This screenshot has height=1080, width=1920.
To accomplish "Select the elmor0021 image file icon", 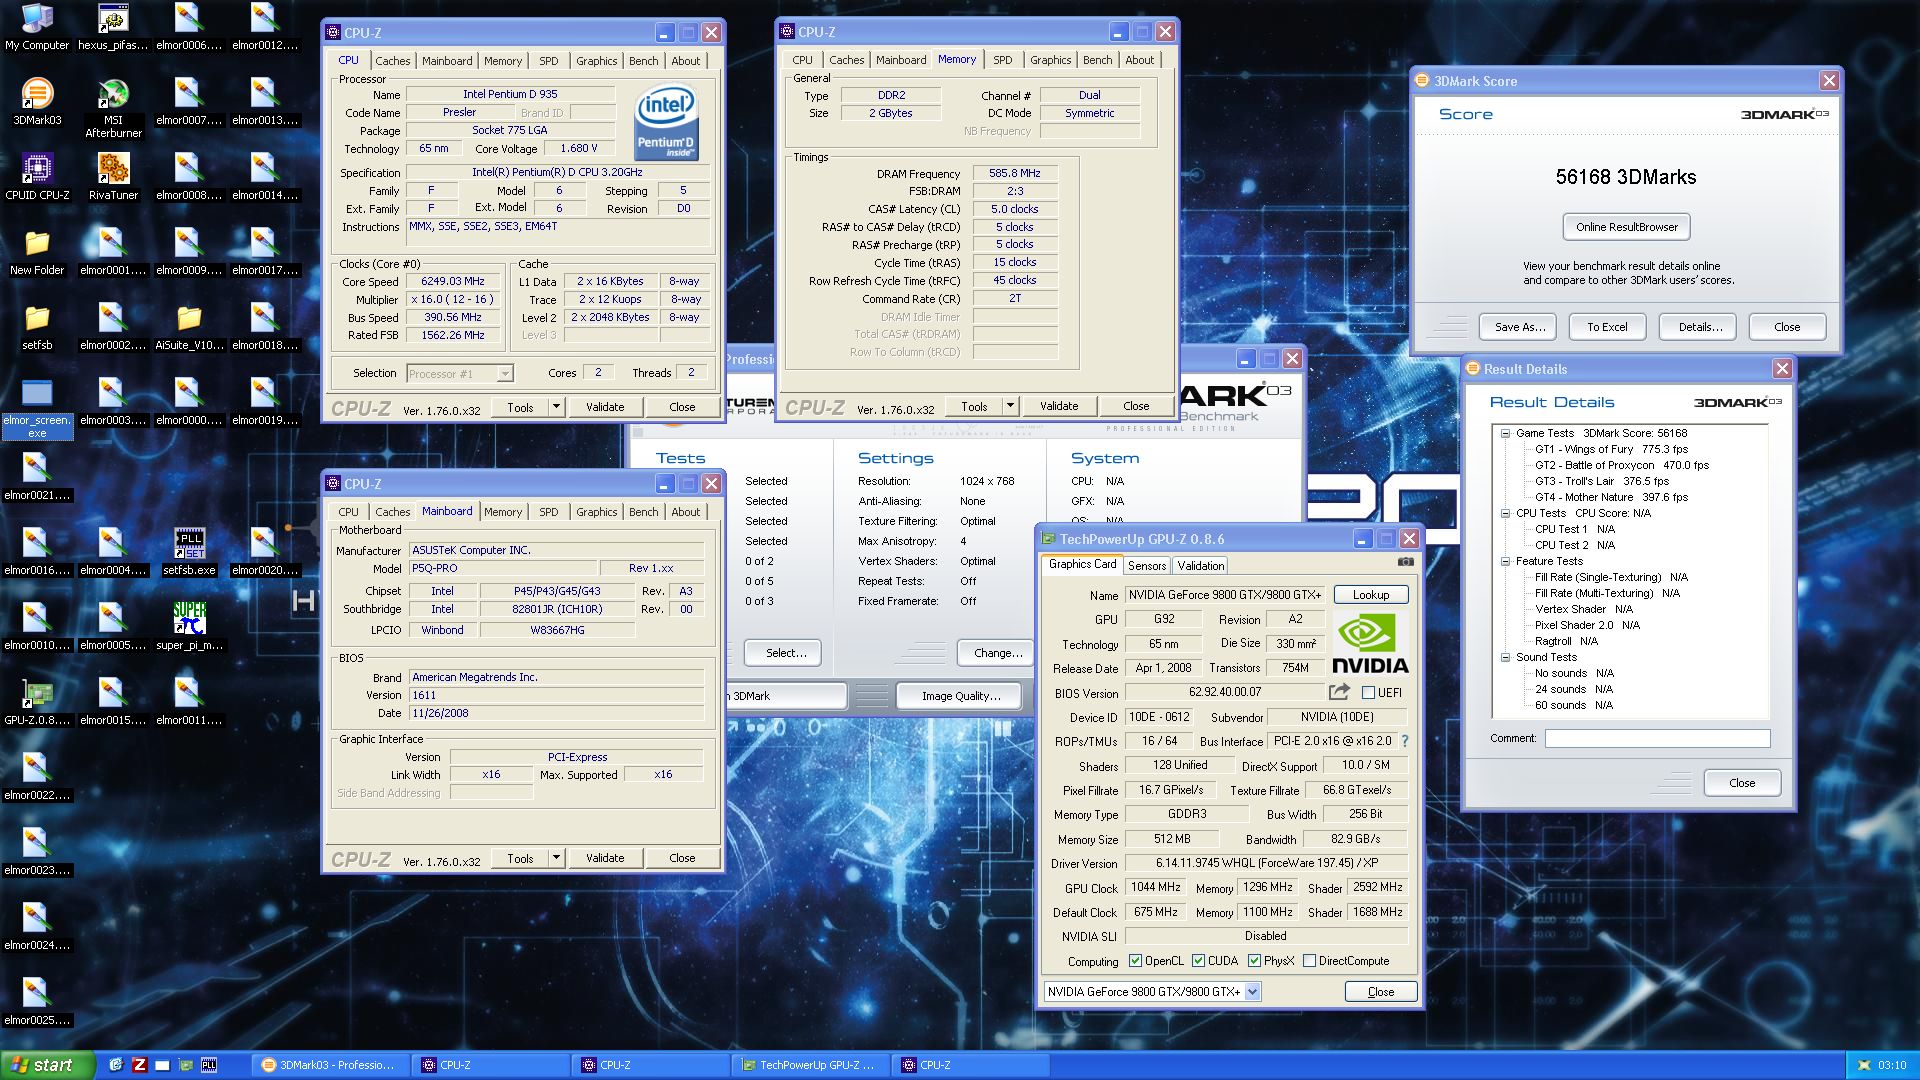I will coord(37,478).
